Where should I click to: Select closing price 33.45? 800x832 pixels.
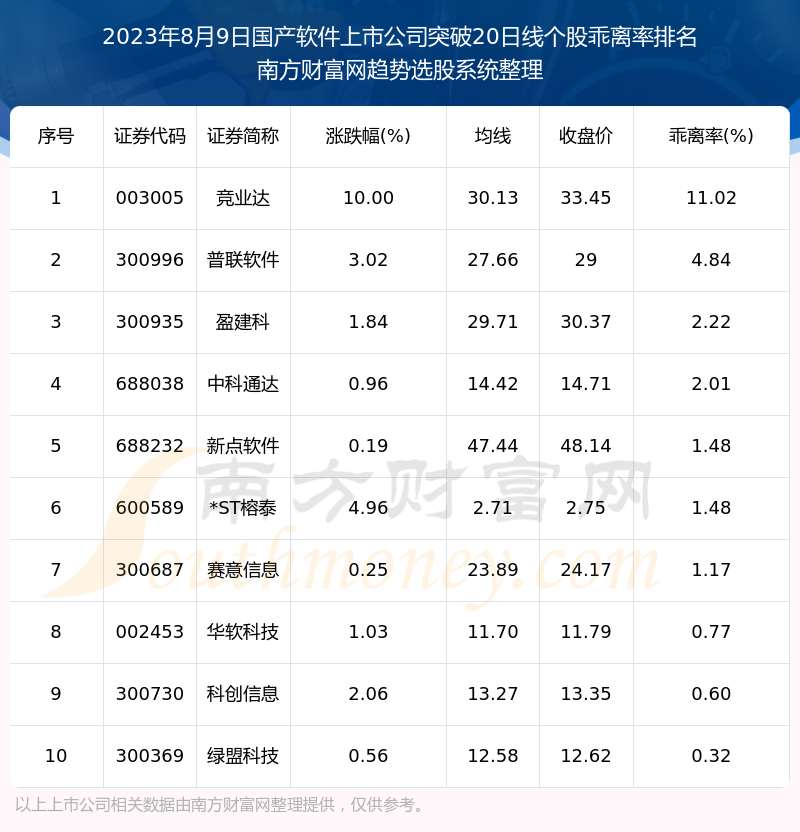point(586,198)
